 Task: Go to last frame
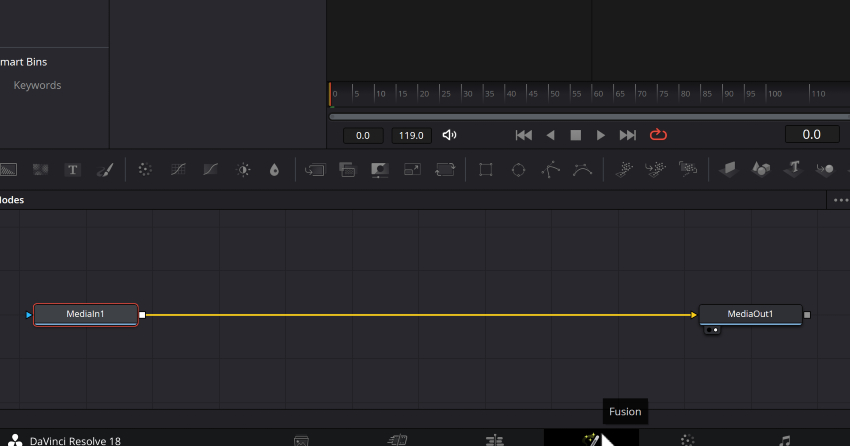coord(628,135)
